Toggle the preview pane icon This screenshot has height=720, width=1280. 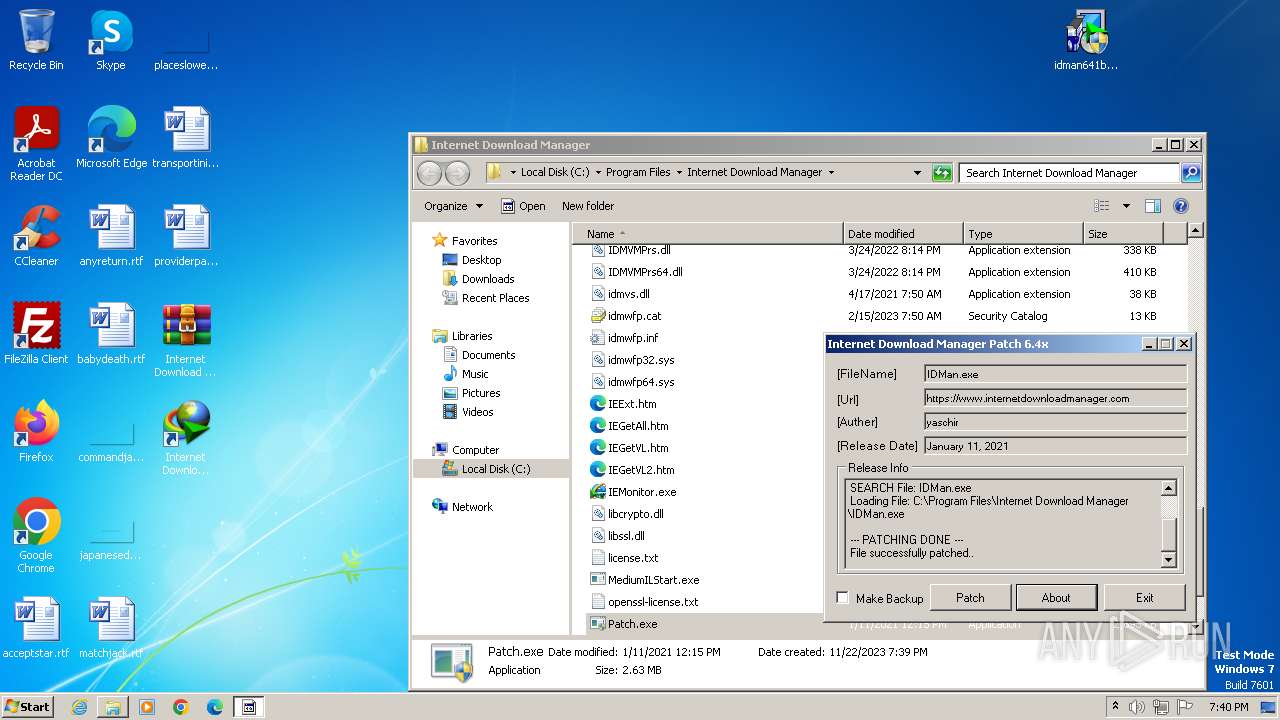1153,206
